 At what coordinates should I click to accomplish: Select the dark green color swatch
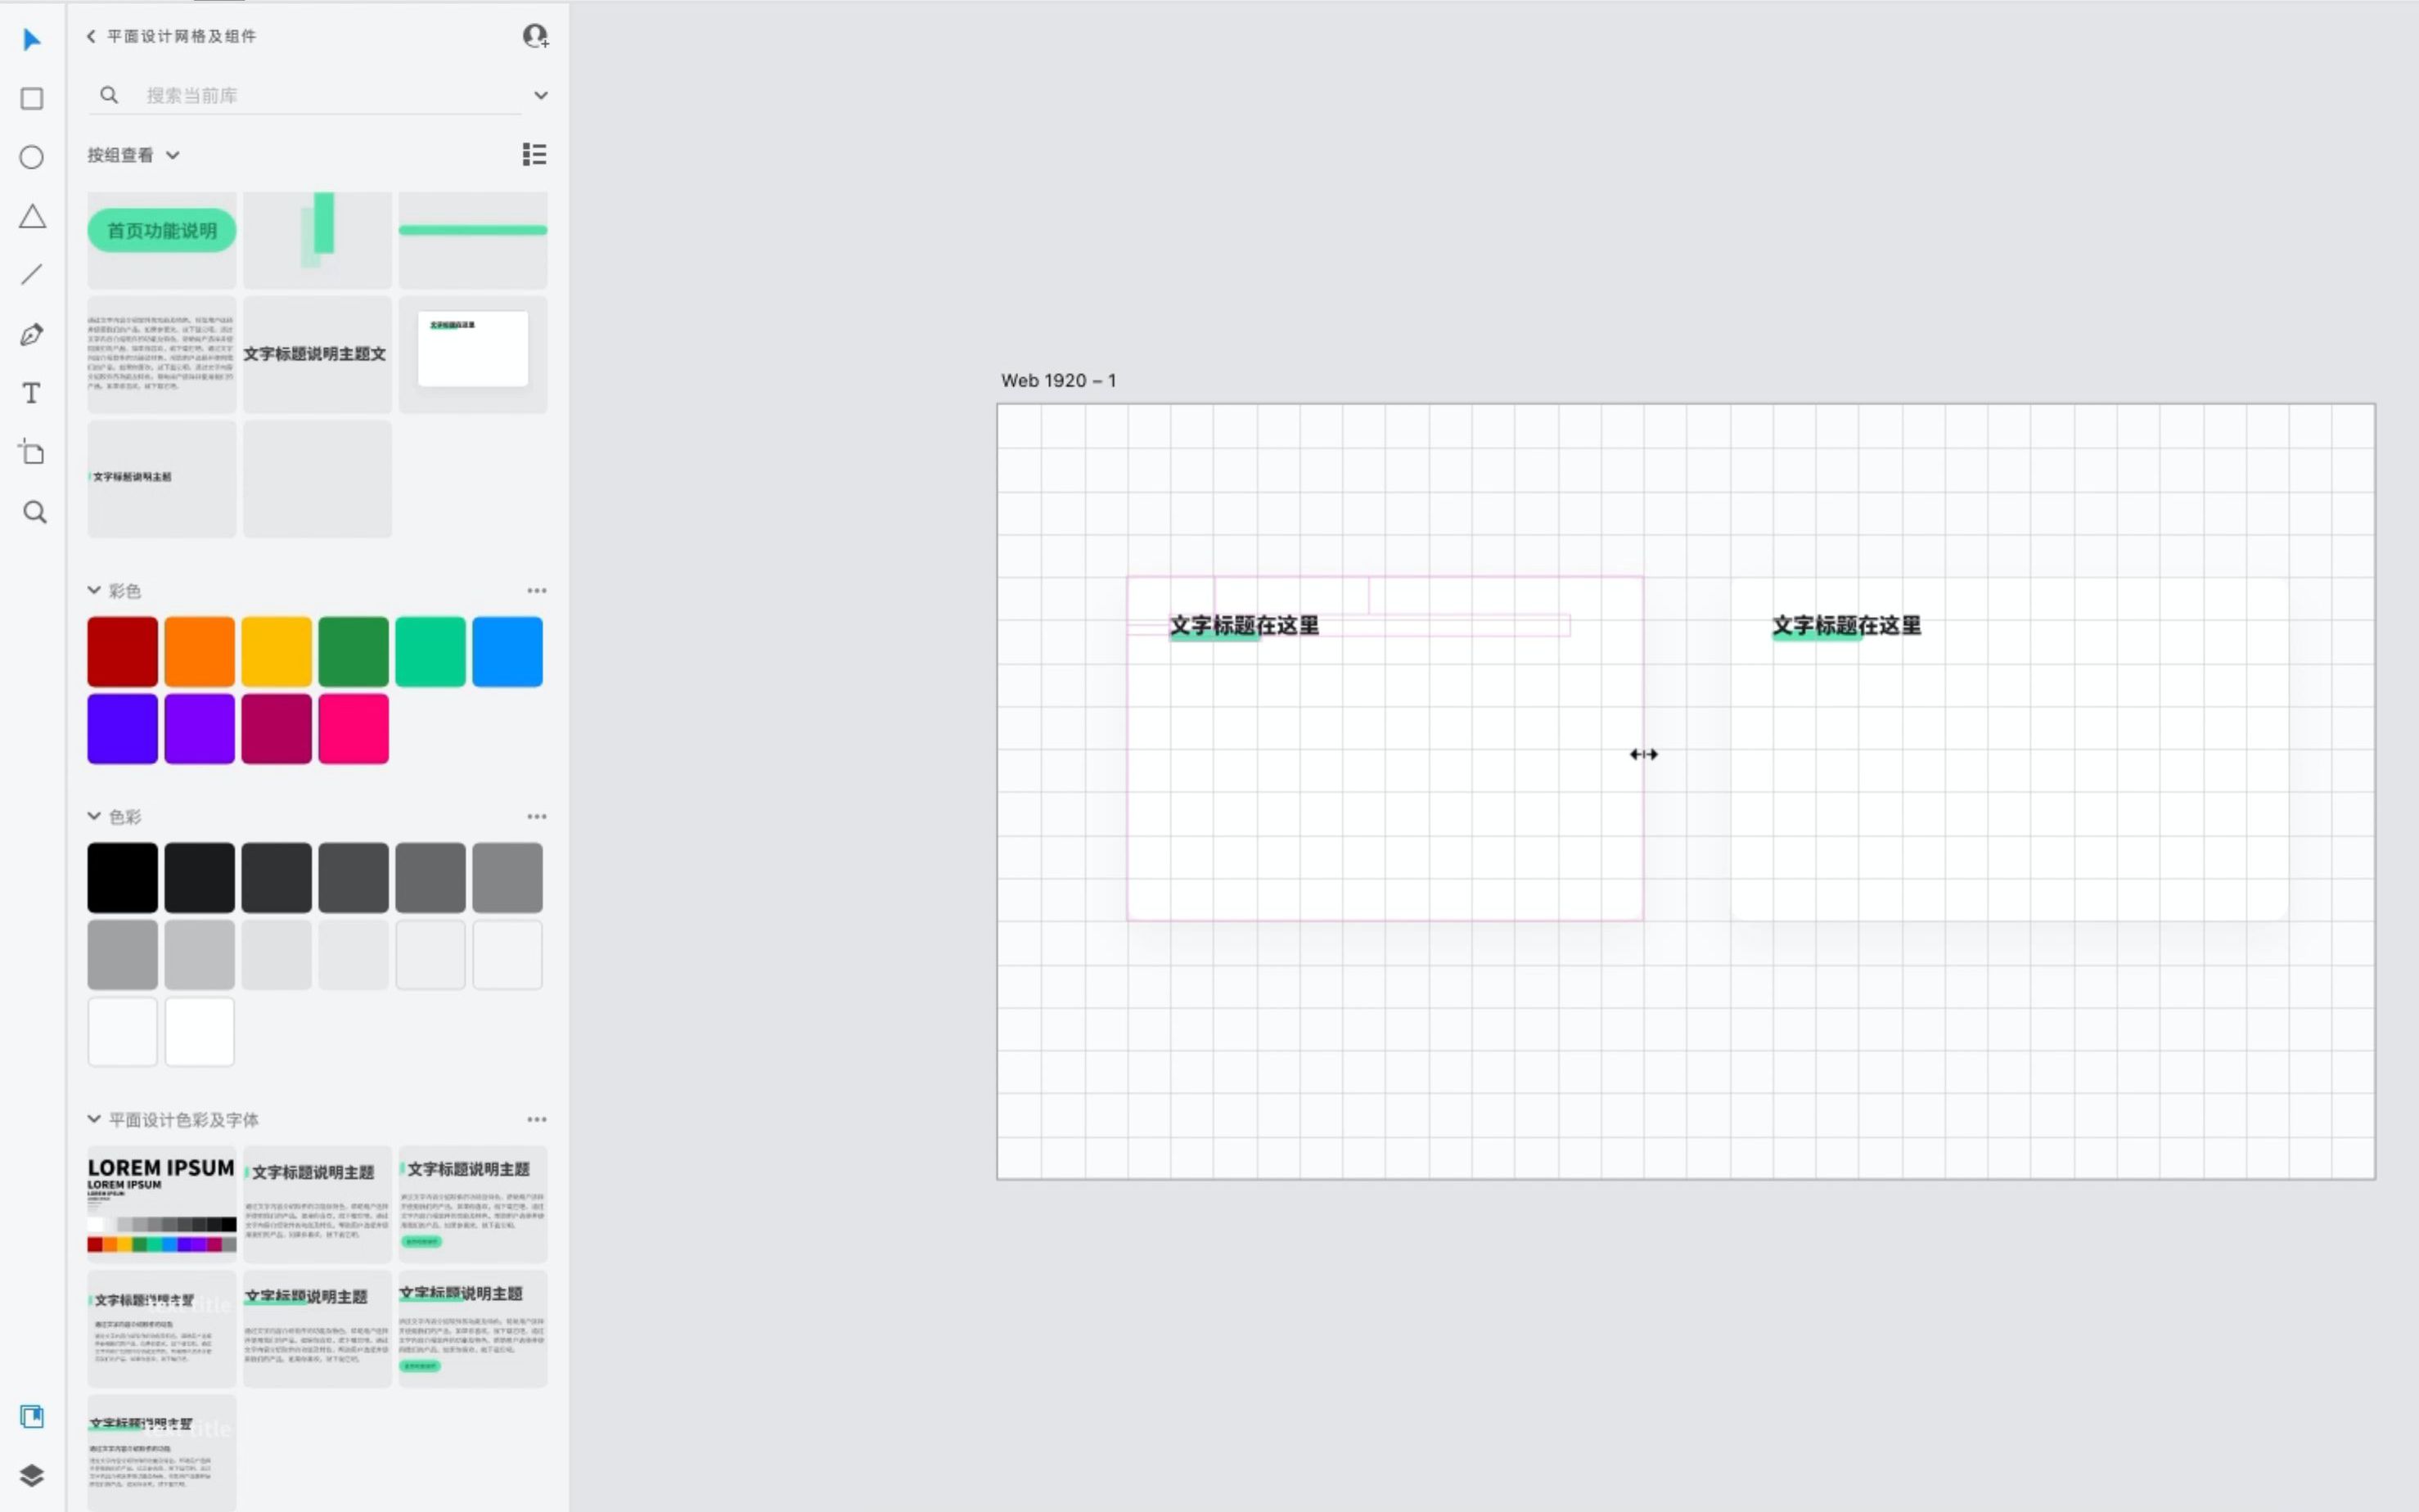point(353,652)
